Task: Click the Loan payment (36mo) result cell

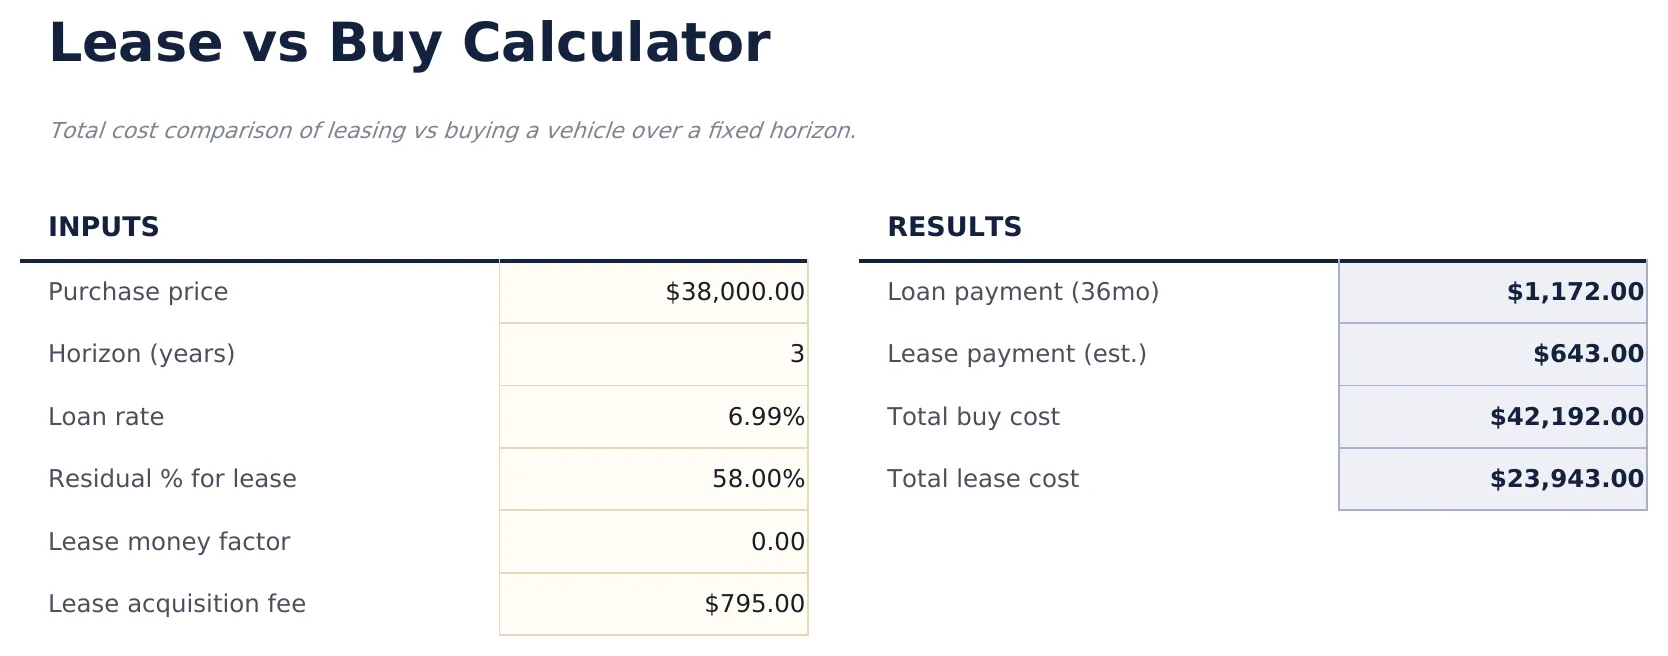Action: (x=1493, y=292)
